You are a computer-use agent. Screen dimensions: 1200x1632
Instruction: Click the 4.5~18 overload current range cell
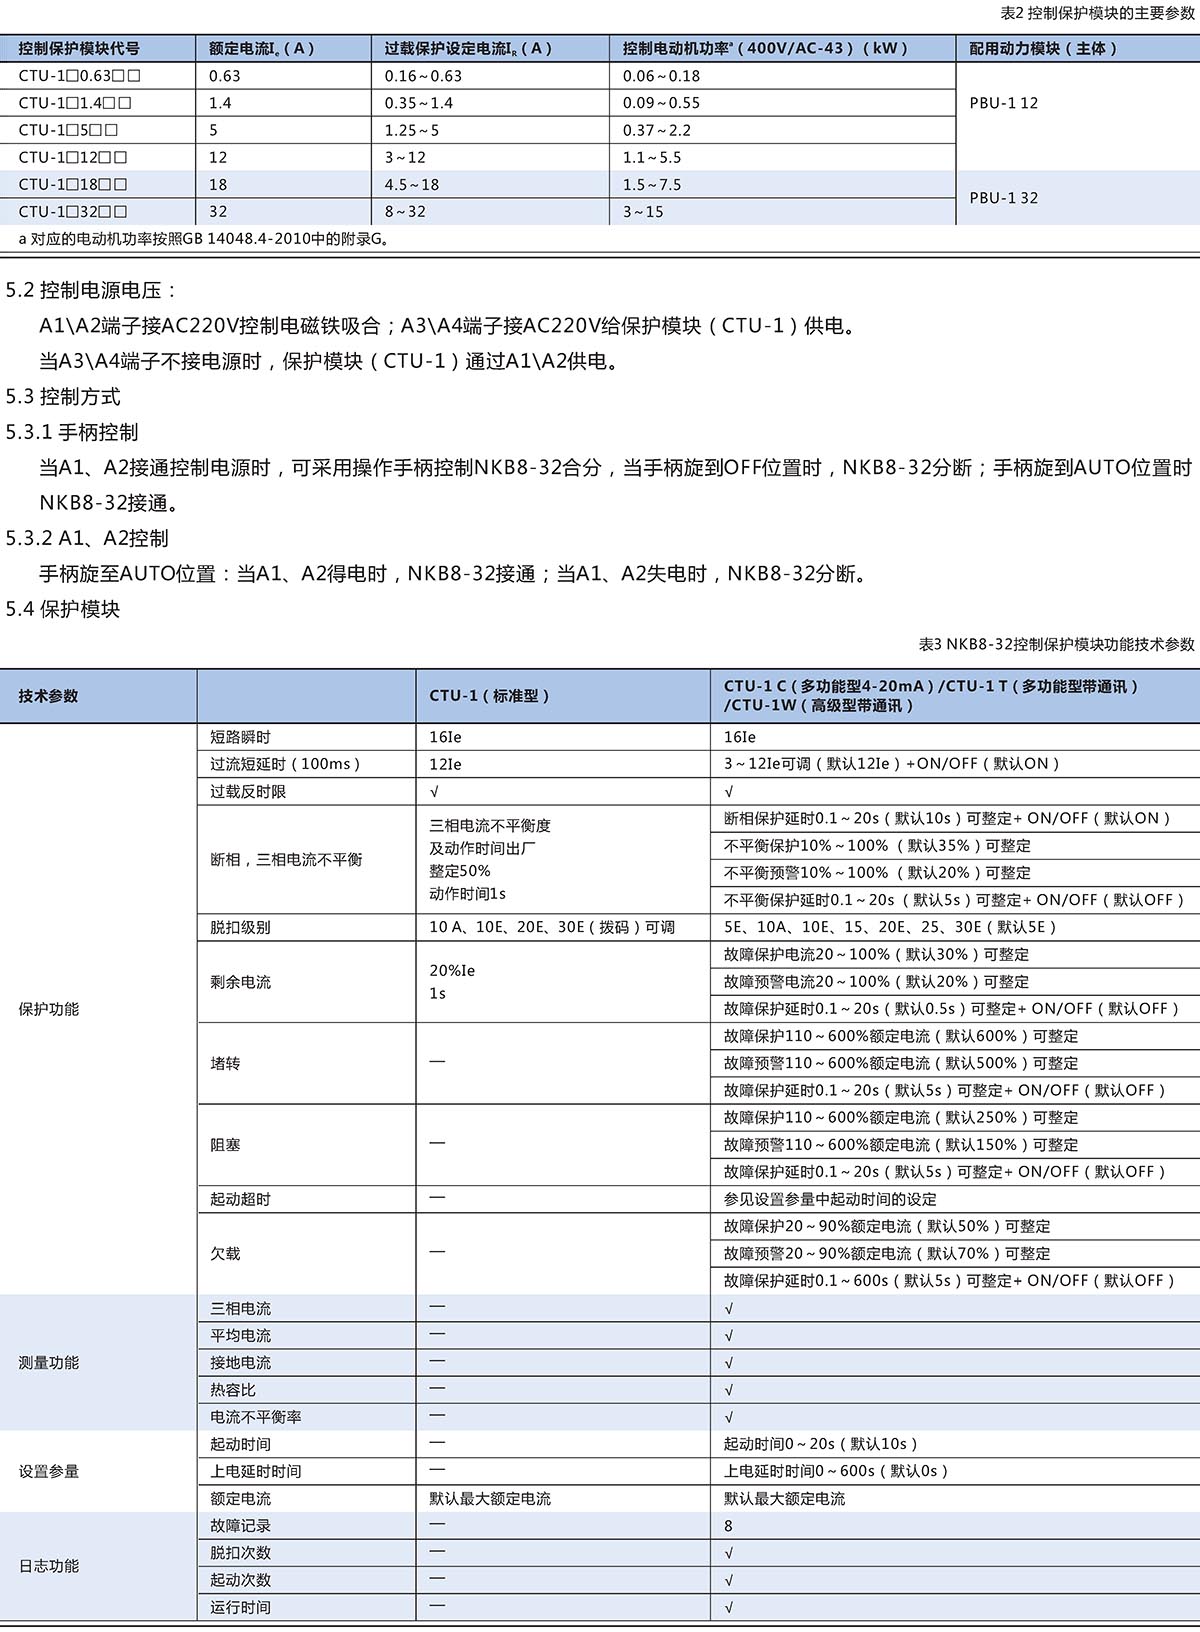[x=412, y=185]
